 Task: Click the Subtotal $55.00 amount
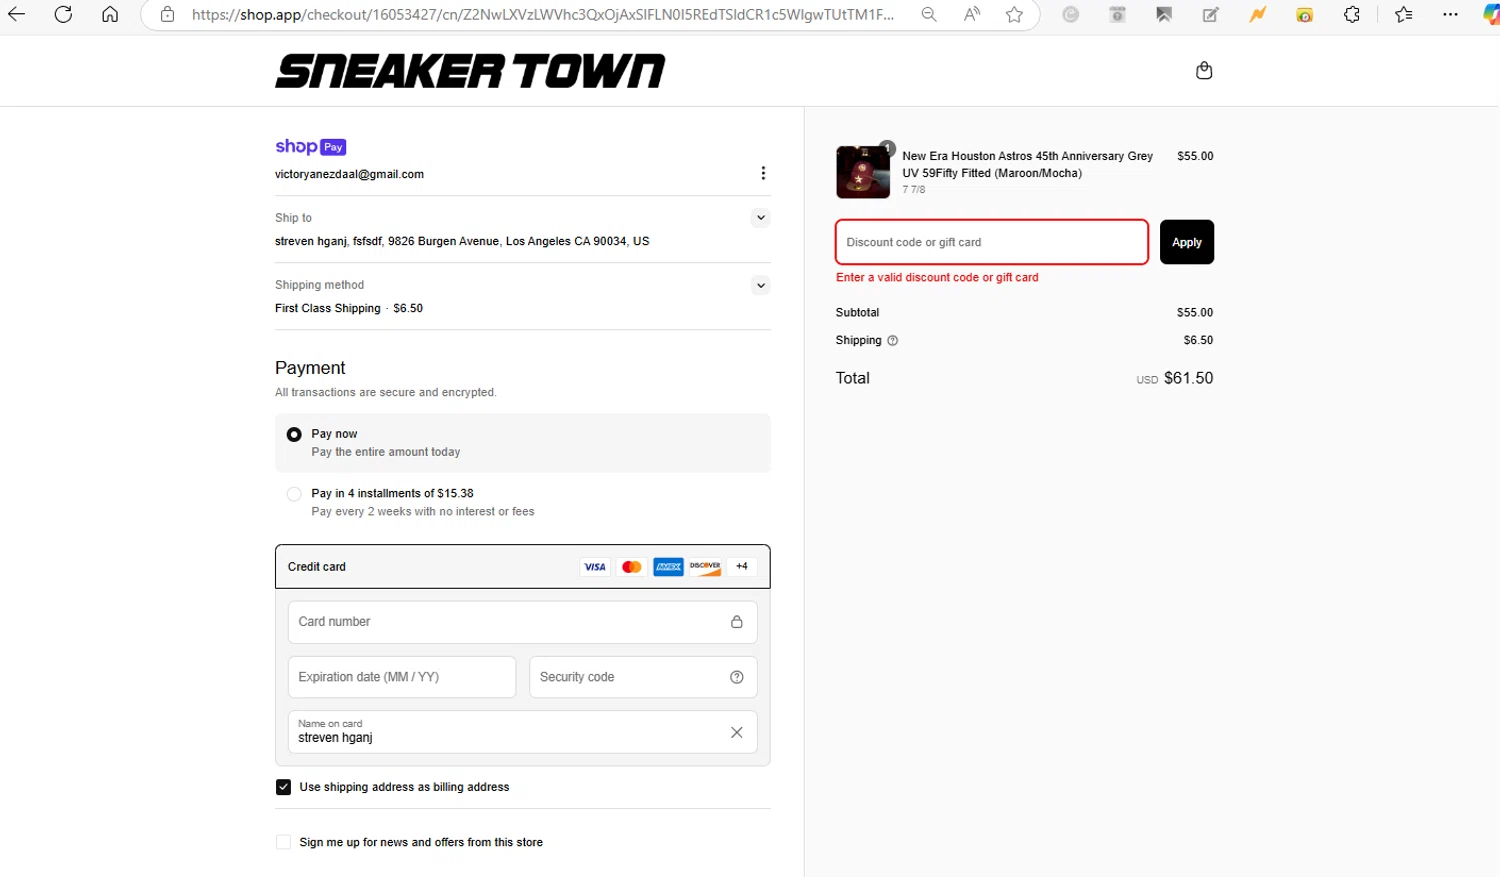pos(1195,313)
